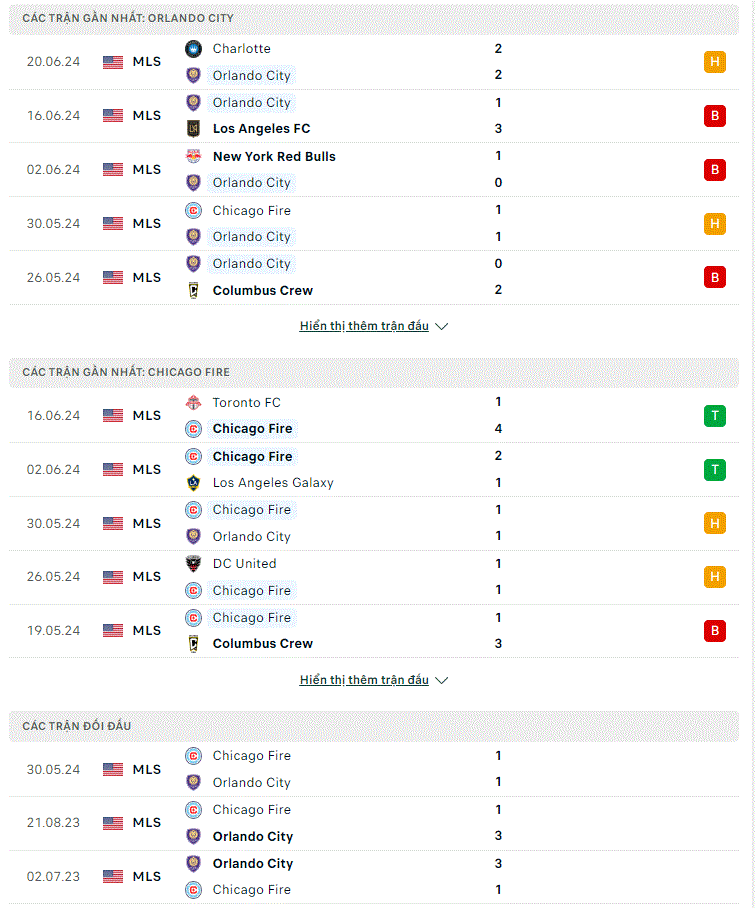755x908 pixels.
Task: Open the Los Angeles Galaxy team name
Action: (273, 482)
